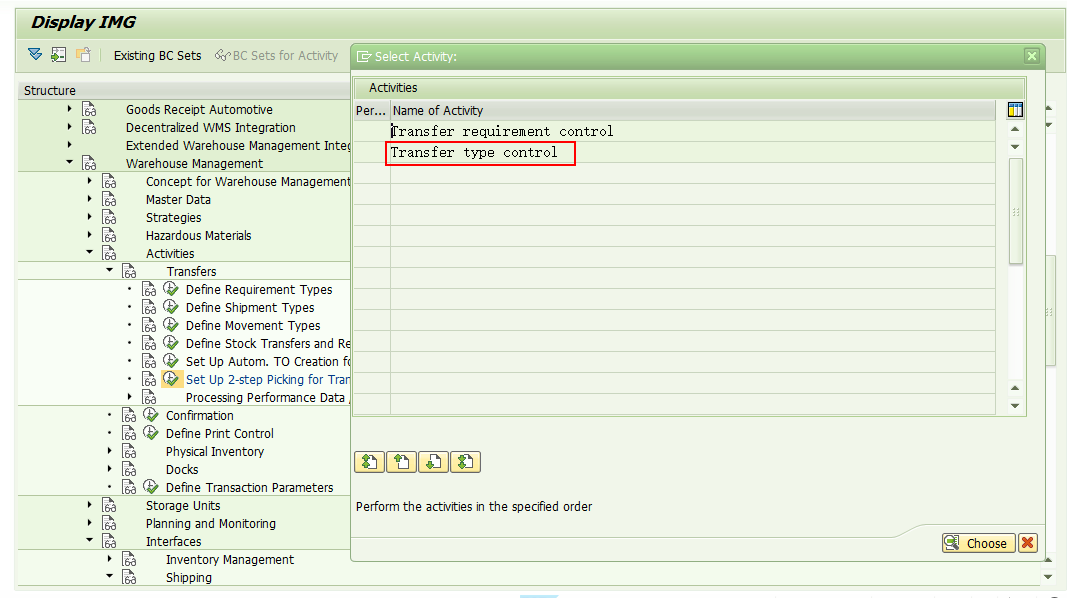The image size is (1067, 598).
Task: Select Define Movement Types tree entry
Action: pos(253,326)
